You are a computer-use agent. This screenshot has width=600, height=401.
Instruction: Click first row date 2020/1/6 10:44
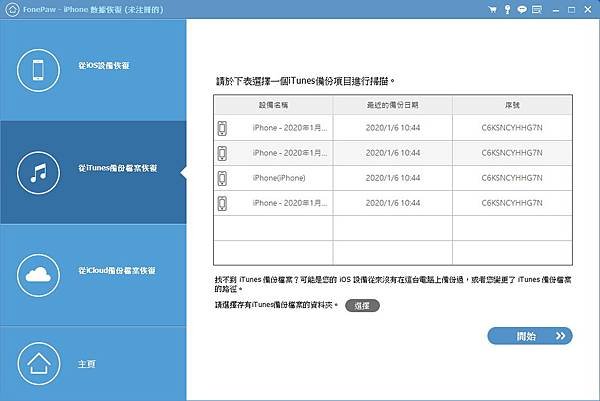[x=393, y=128]
